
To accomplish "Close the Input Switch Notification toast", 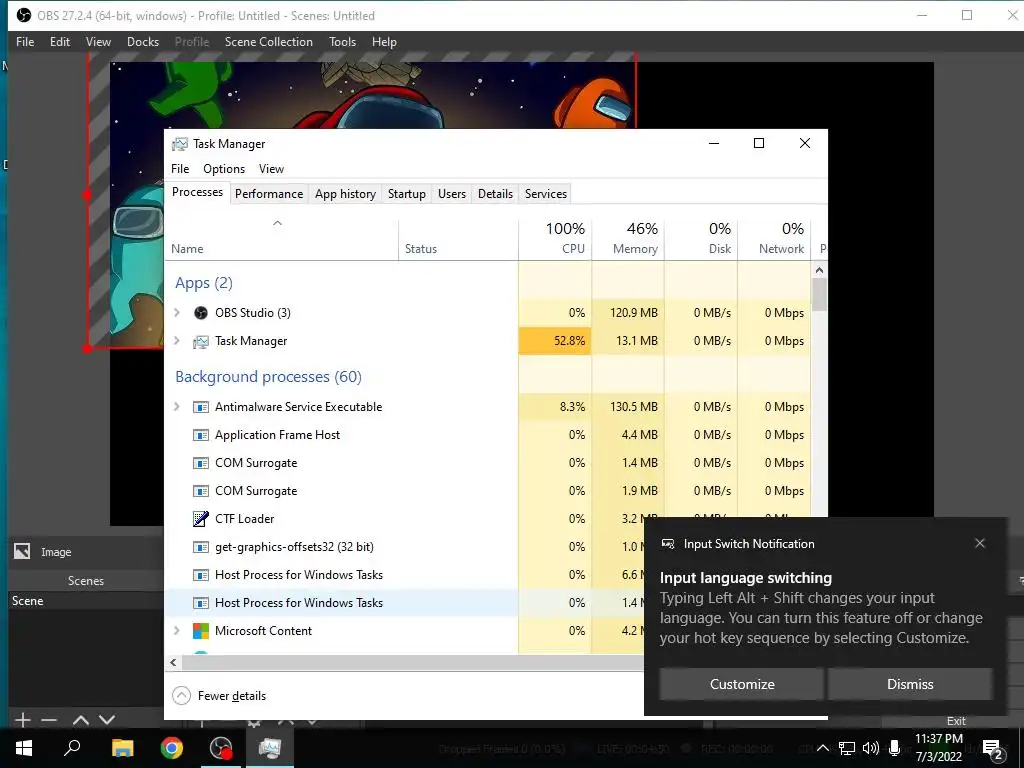I will point(980,543).
